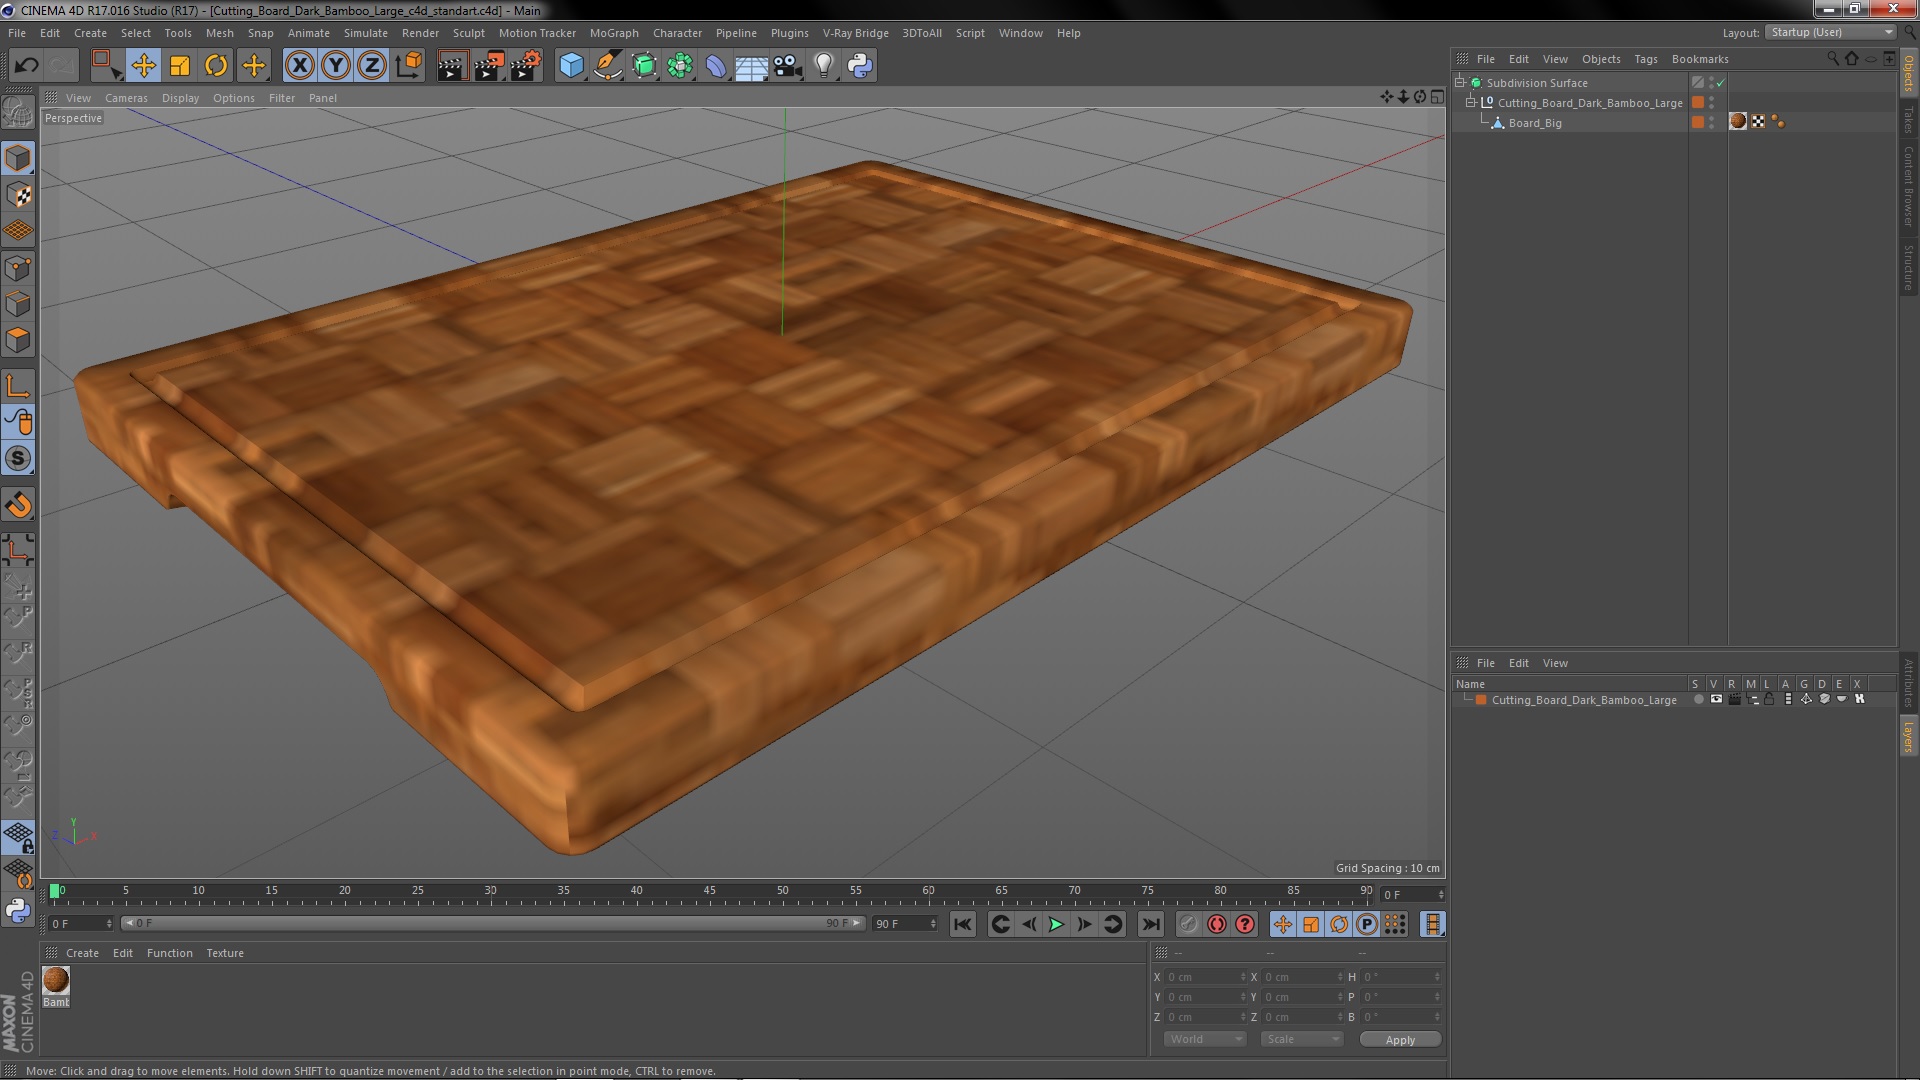Viewport: 1920px width, 1080px height.
Task: Open Material Manager Create menu
Action: click(x=82, y=953)
